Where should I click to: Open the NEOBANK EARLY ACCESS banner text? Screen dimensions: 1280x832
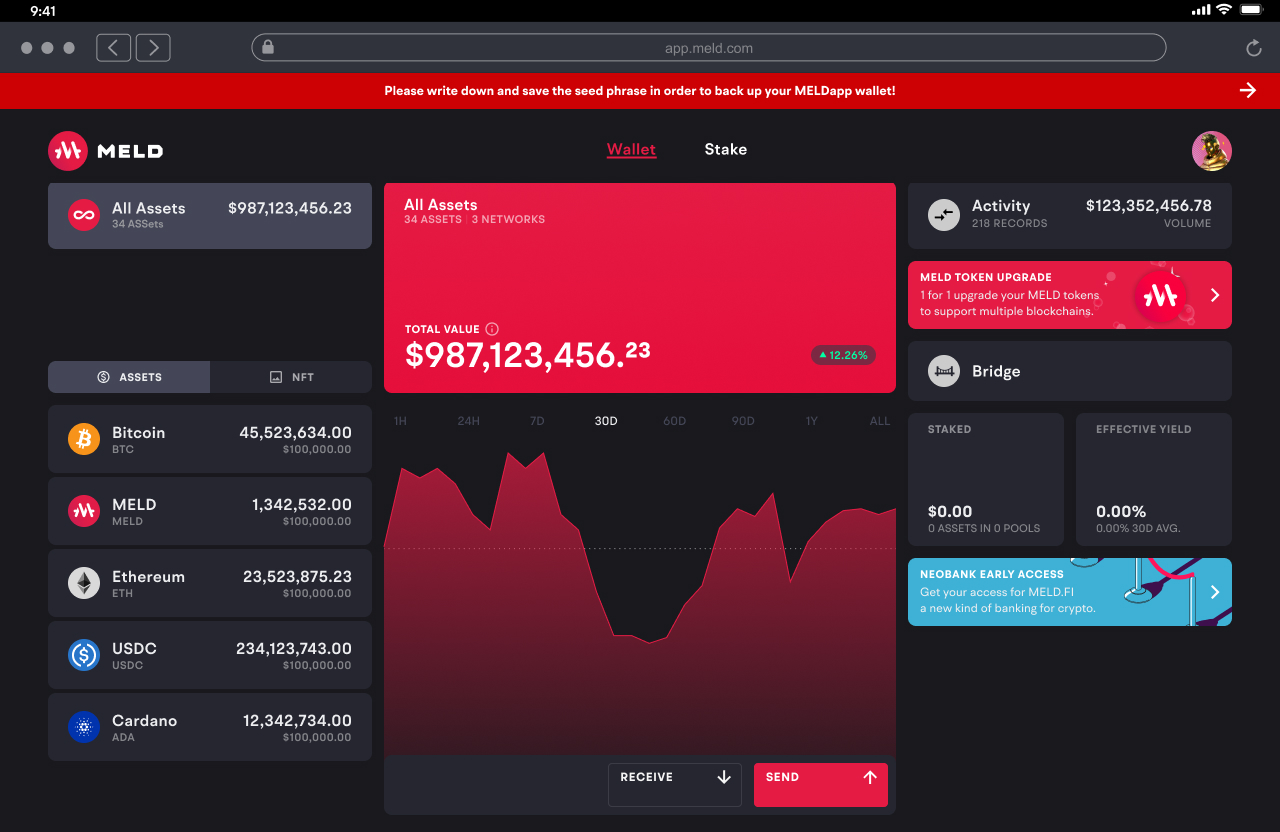[1008, 591]
